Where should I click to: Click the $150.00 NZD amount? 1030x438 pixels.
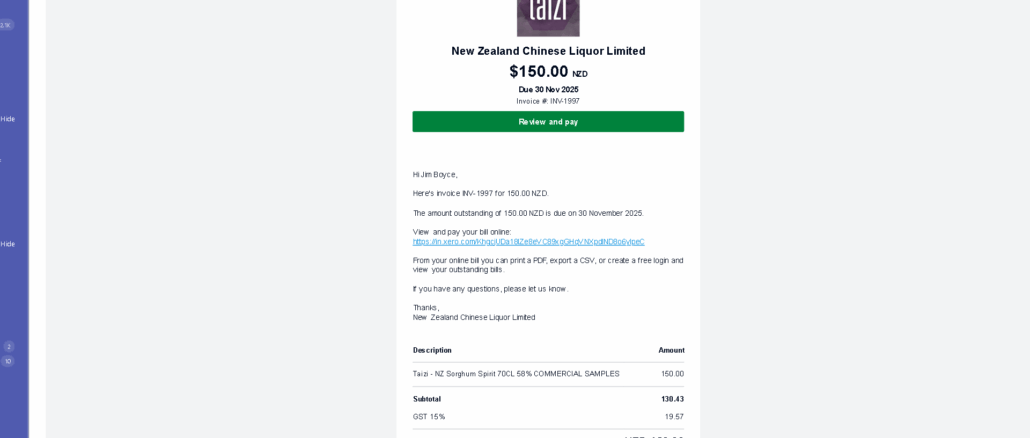pyautogui.click(x=547, y=72)
